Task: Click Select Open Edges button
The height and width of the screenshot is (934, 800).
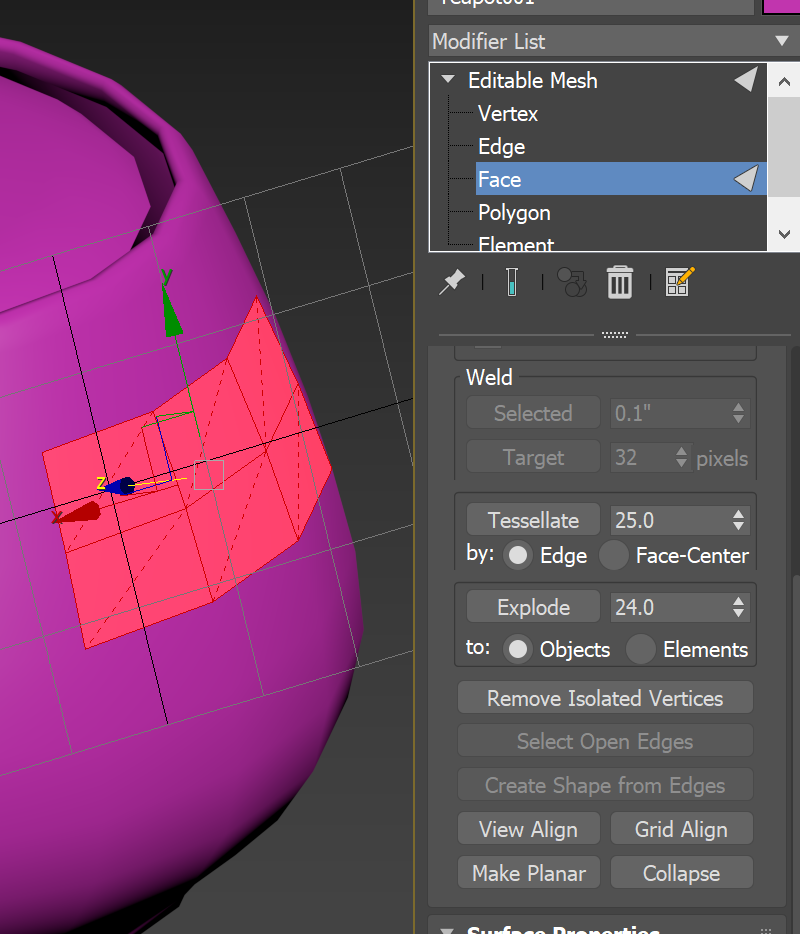Action: [x=605, y=741]
